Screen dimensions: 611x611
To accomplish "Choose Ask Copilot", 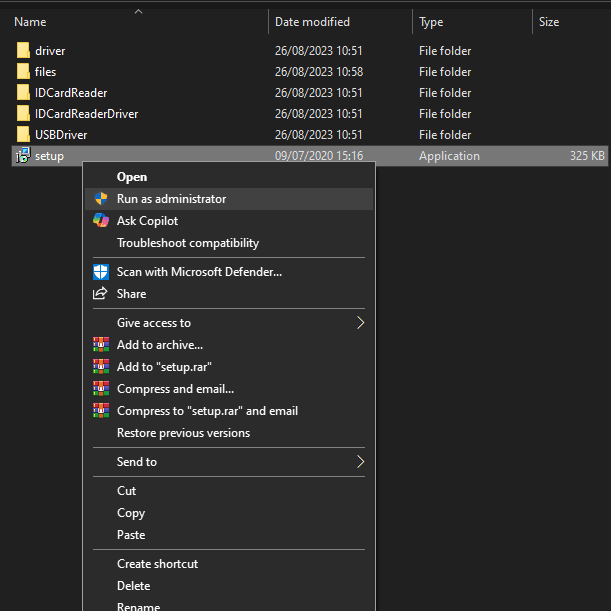I will coord(229,221).
